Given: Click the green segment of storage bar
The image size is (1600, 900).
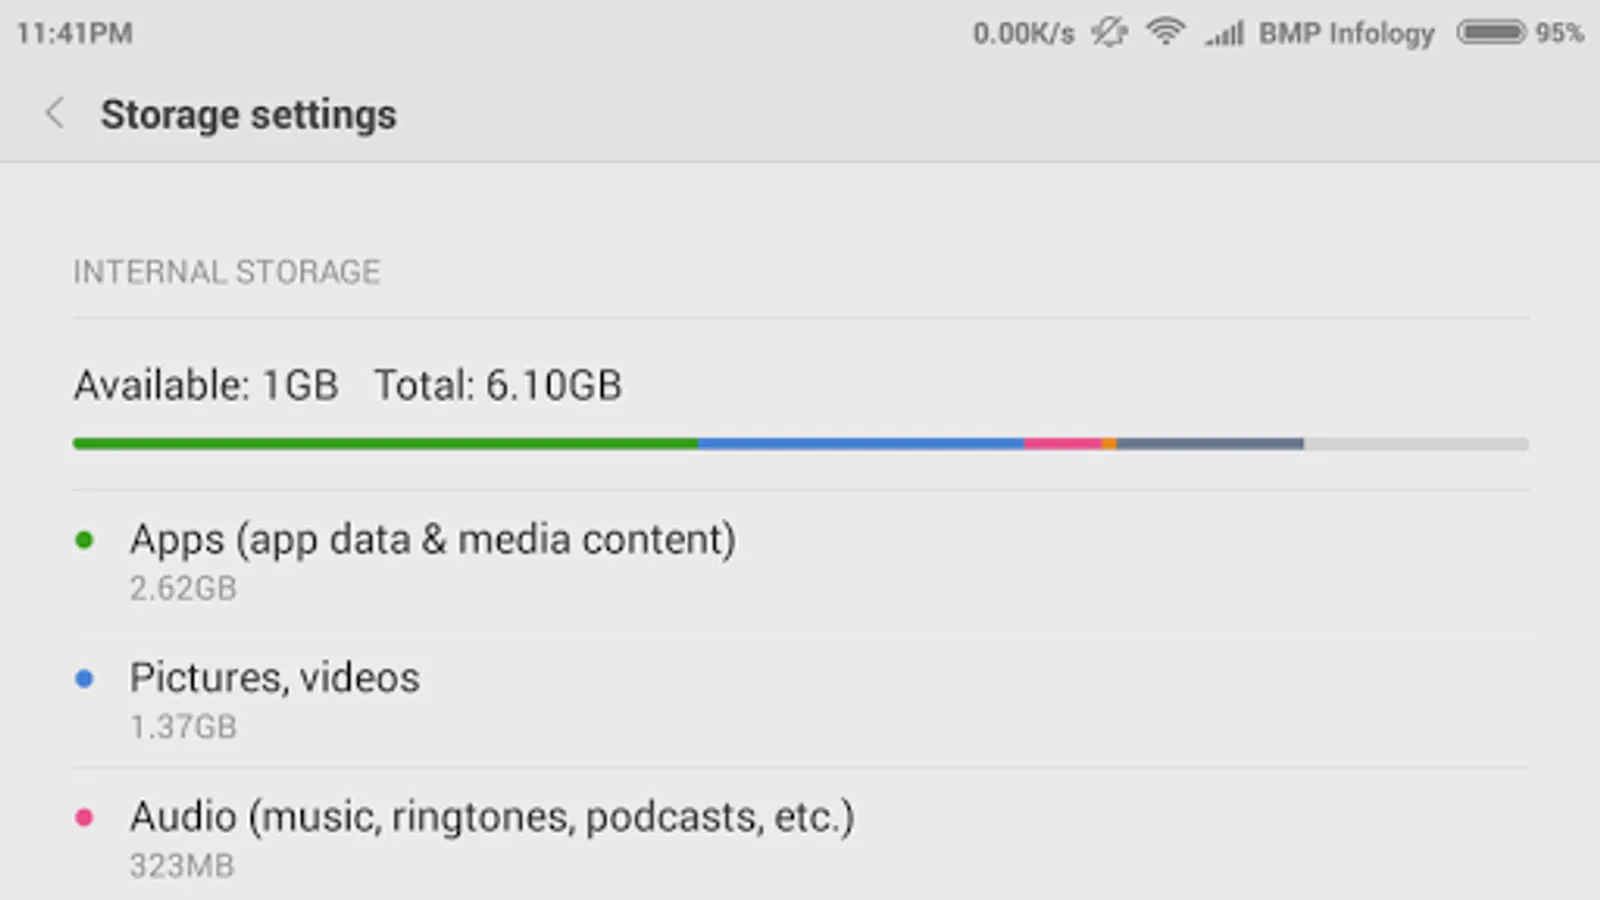Looking at the screenshot, I should [x=385, y=444].
